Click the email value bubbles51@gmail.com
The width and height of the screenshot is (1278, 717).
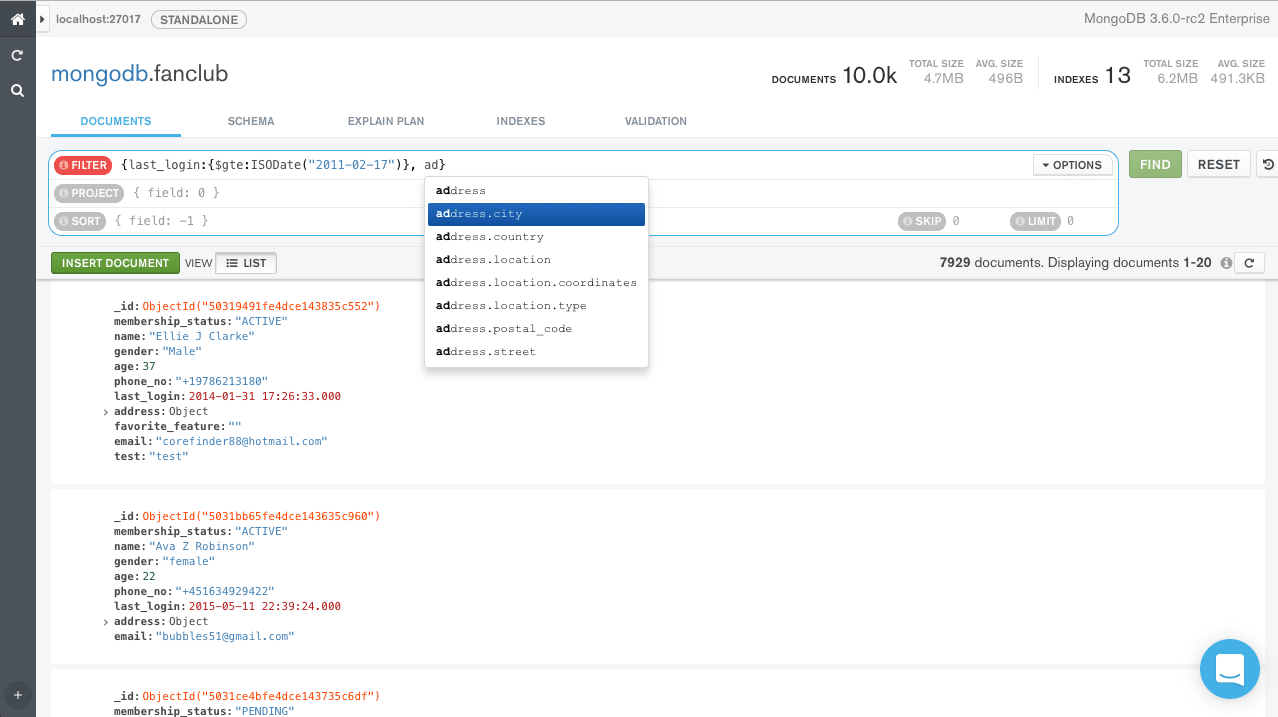point(225,636)
